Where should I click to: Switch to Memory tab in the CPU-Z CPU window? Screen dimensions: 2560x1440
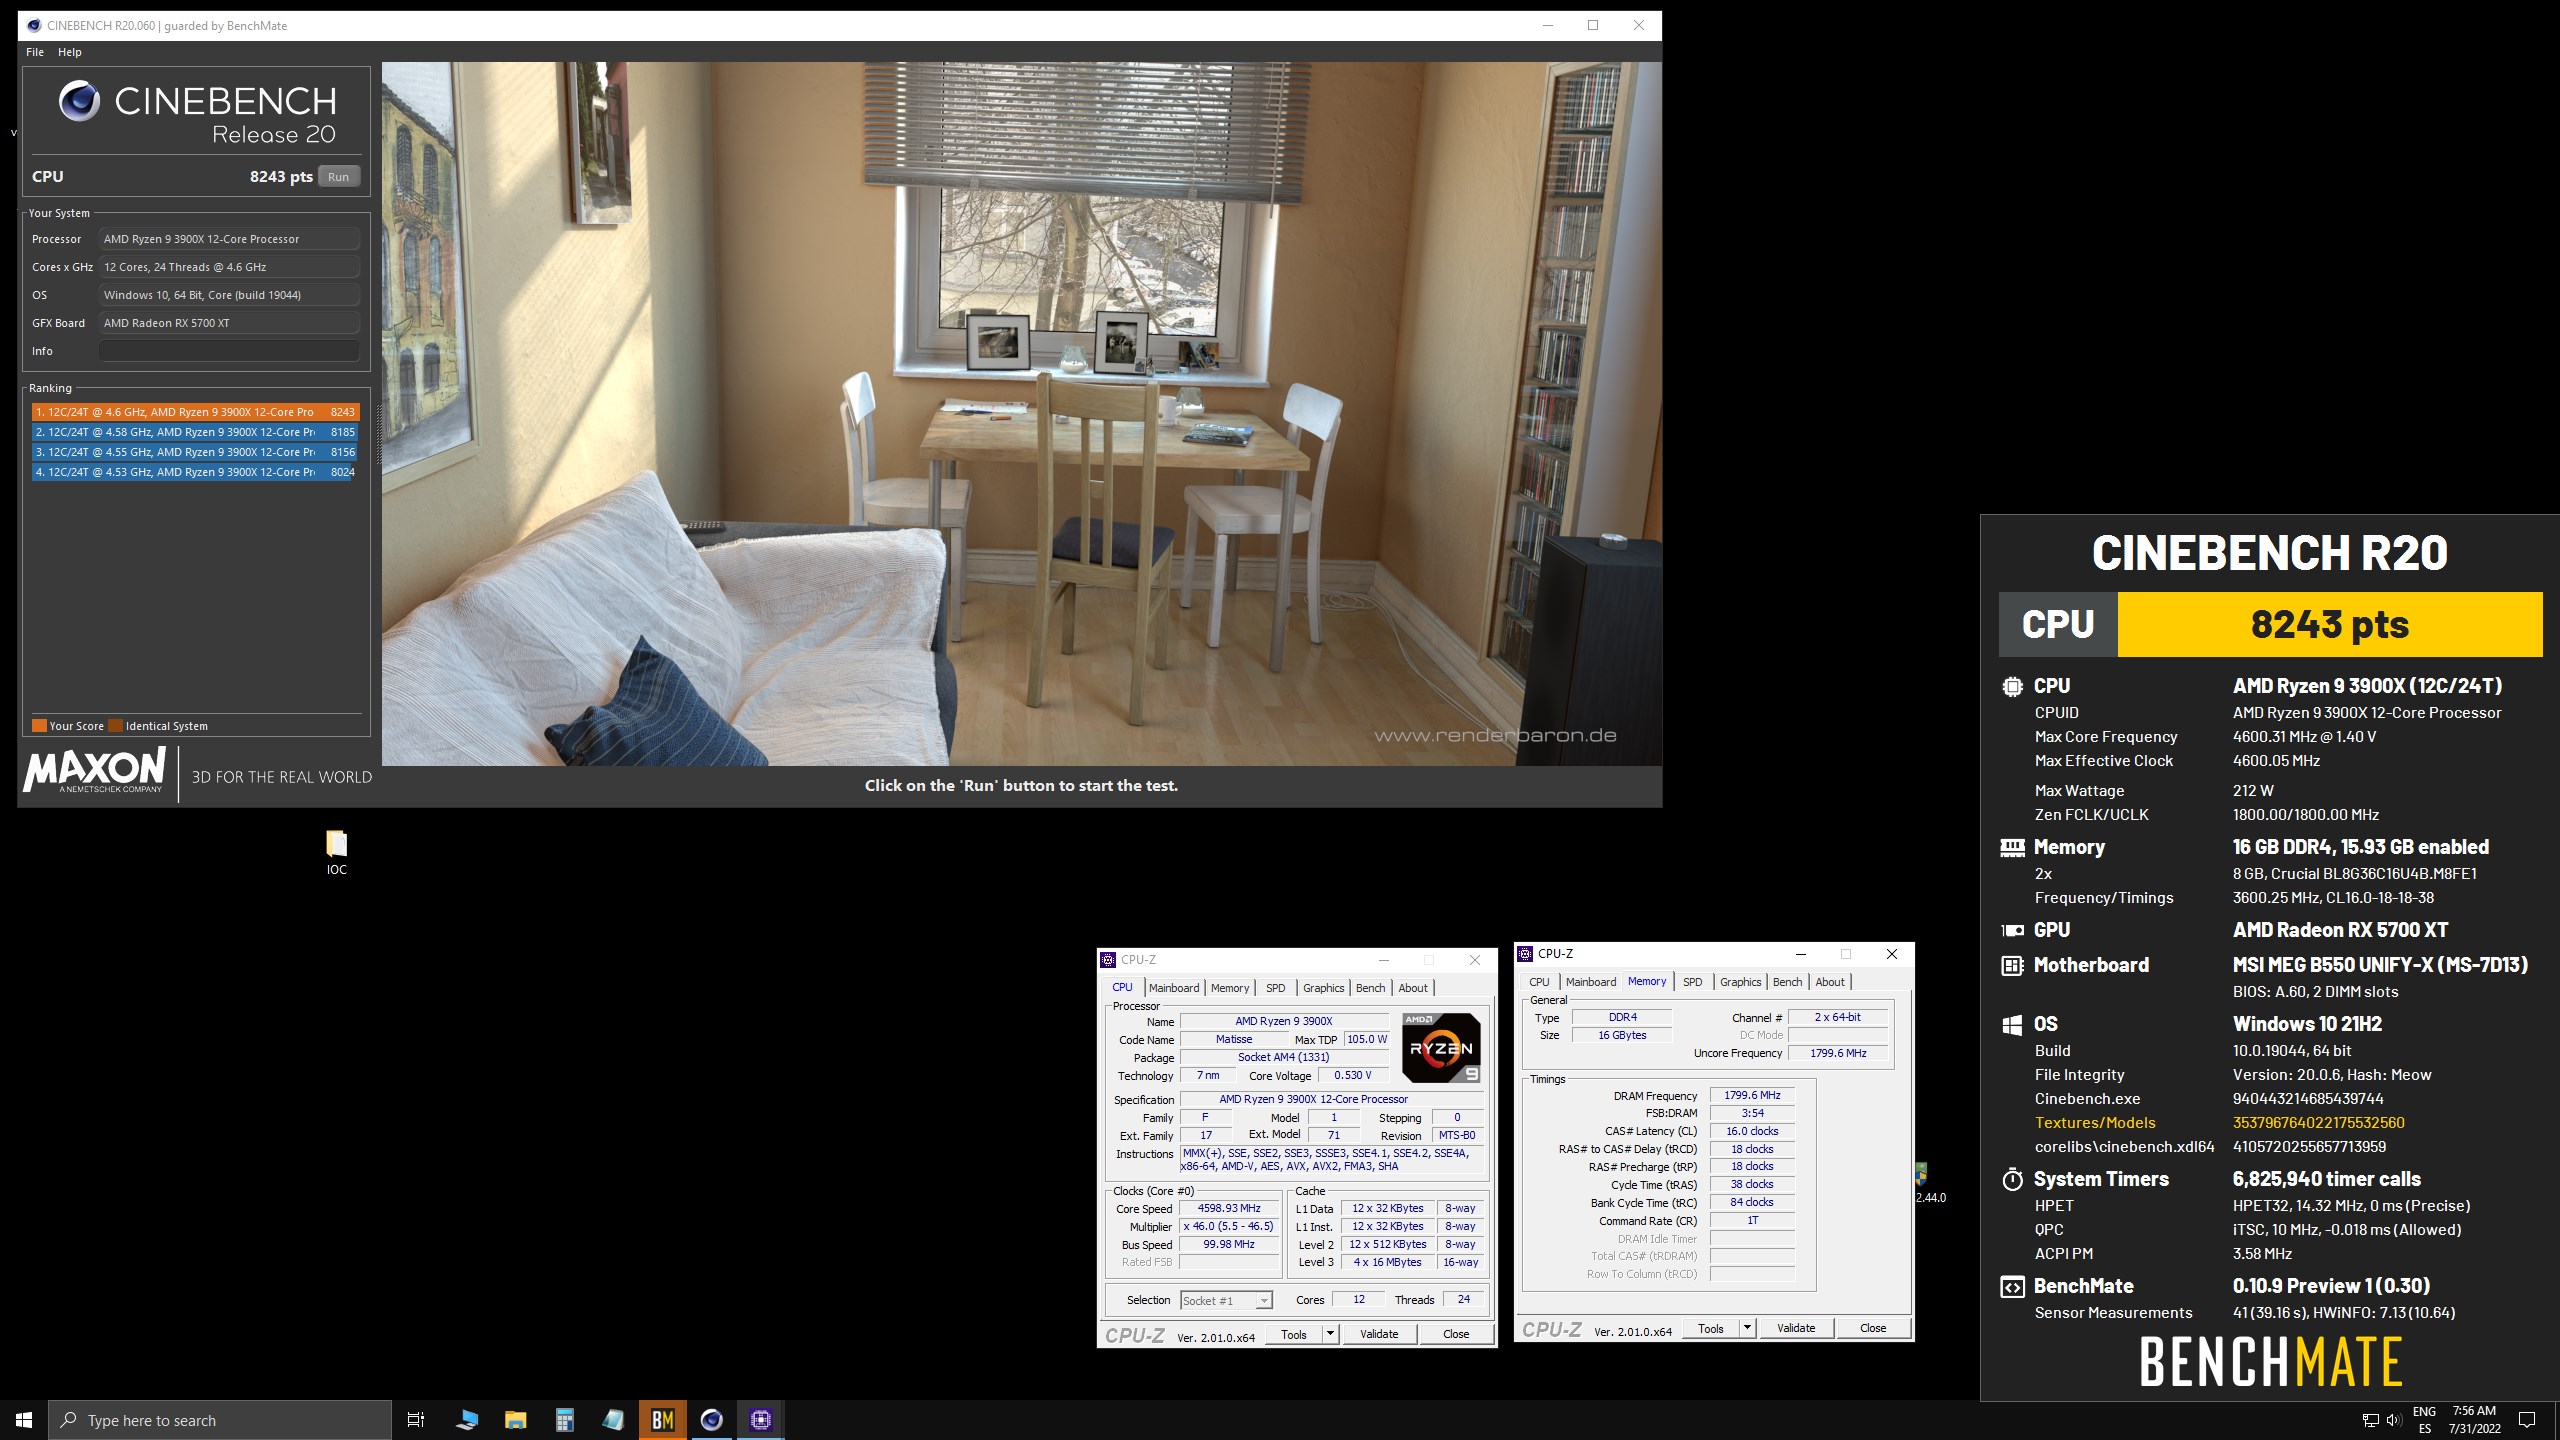[x=1230, y=988]
